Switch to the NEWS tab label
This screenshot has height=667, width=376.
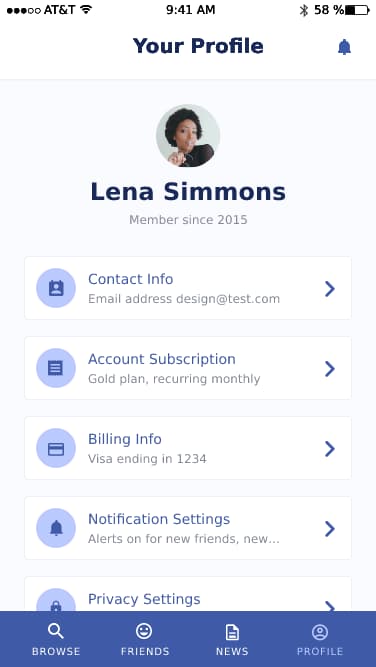pos(232,651)
